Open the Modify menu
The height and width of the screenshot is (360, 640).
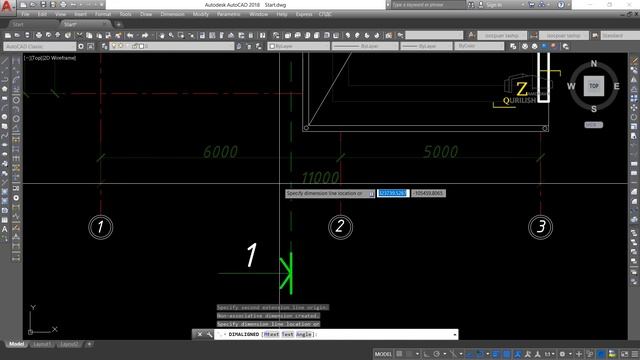[x=200, y=14]
